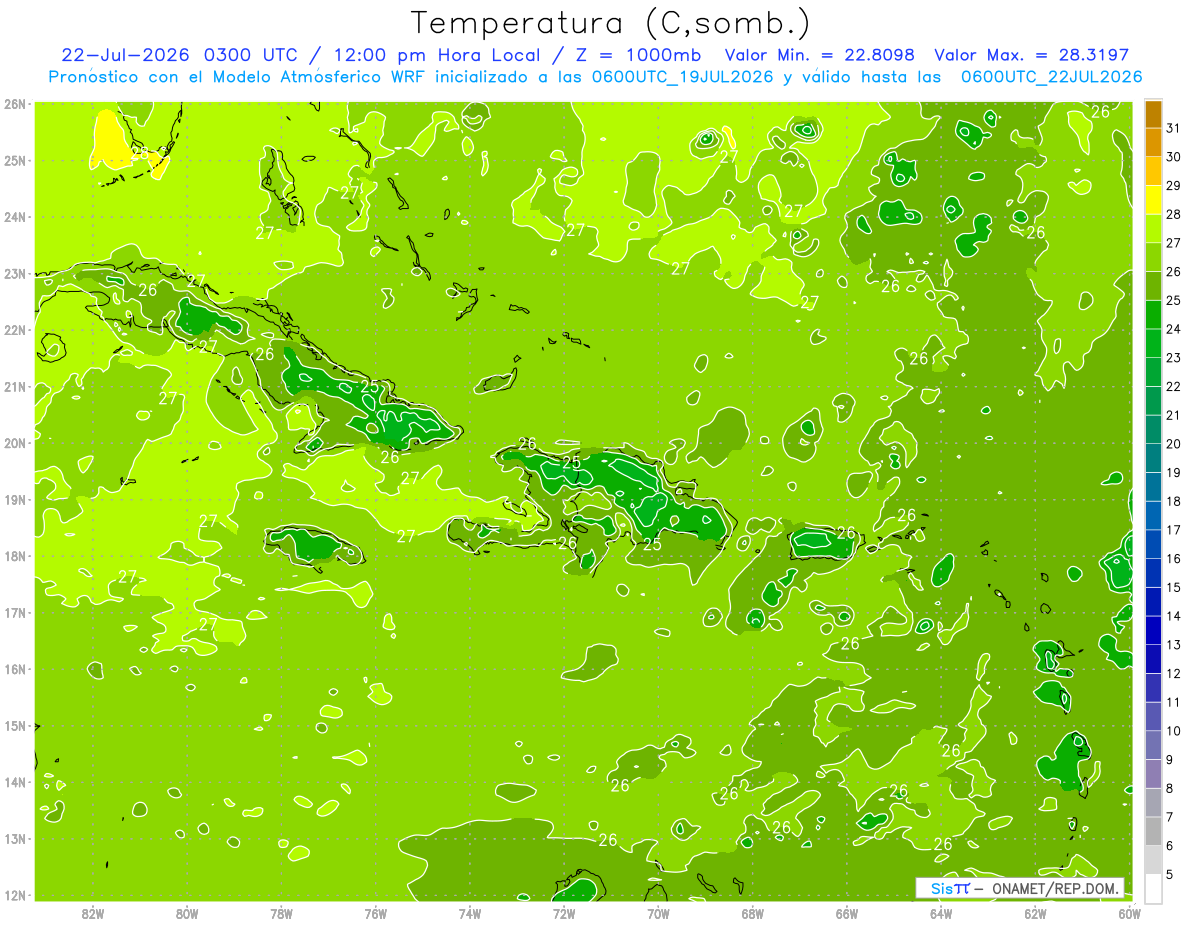The image size is (1200, 927).
Task: Click the '22N' latitude axis label
Action: [14, 330]
